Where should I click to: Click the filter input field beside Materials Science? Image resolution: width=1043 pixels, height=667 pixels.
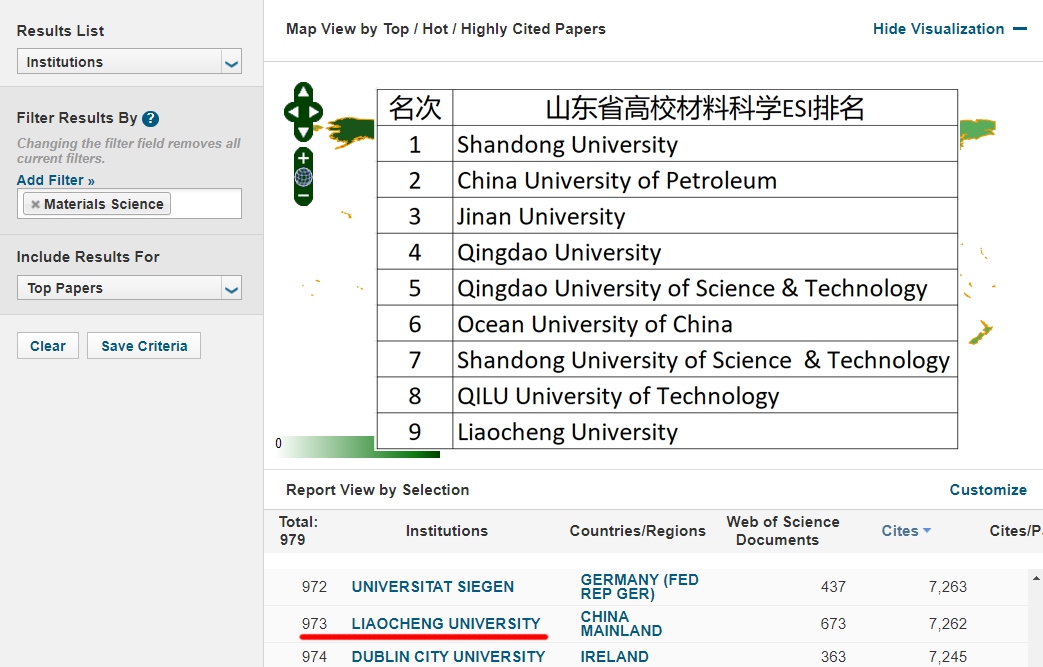[x=205, y=204]
